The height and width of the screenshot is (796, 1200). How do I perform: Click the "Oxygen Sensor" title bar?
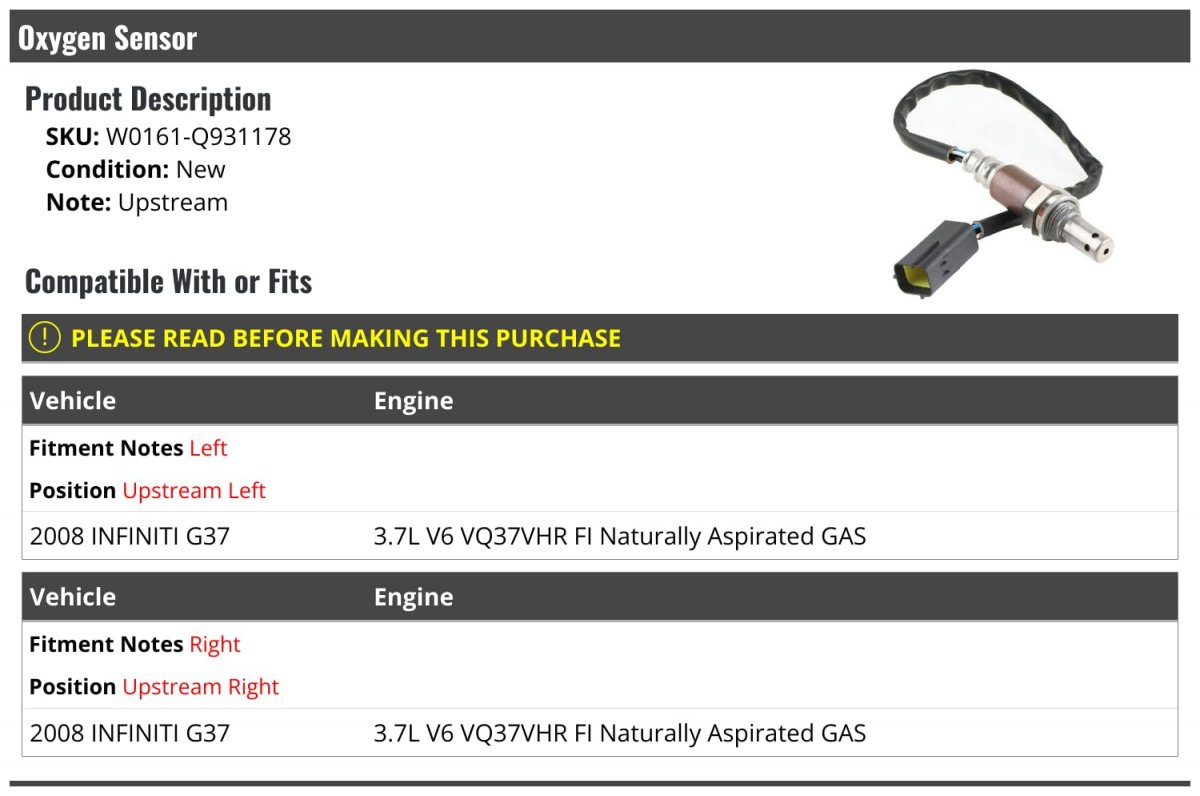click(107, 38)
